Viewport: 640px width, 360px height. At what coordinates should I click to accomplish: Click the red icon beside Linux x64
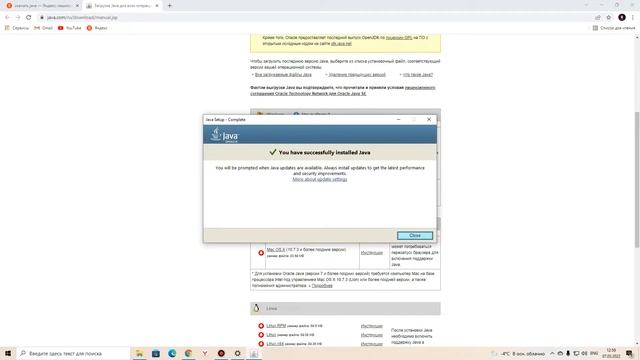click(261, 344)
